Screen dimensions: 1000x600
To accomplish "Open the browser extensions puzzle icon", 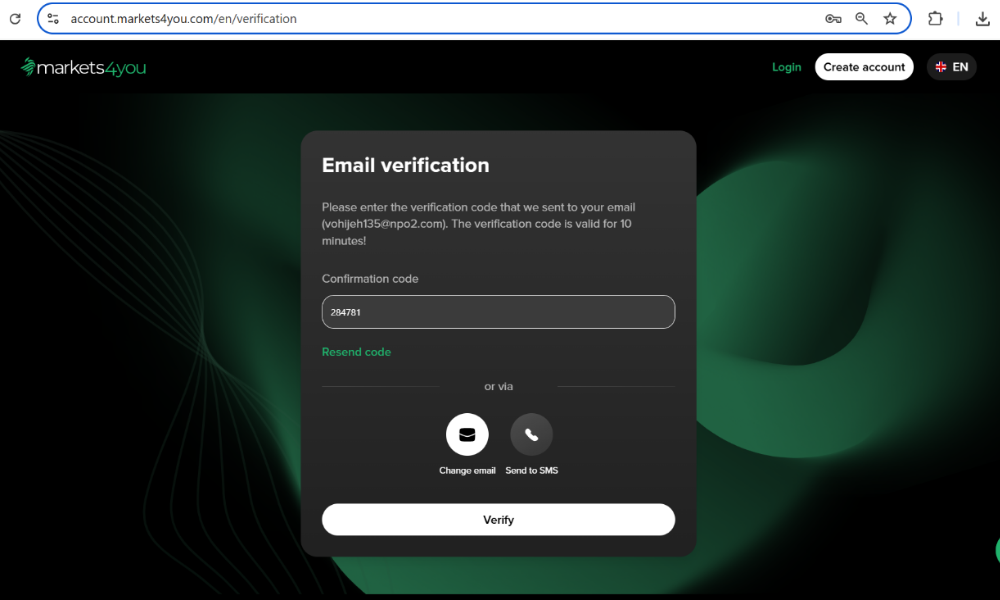I will pos(936,19).
